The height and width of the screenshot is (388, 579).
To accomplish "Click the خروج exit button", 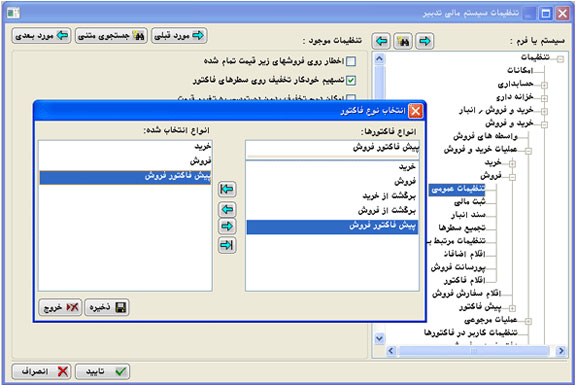I will (x=61, y=307).
